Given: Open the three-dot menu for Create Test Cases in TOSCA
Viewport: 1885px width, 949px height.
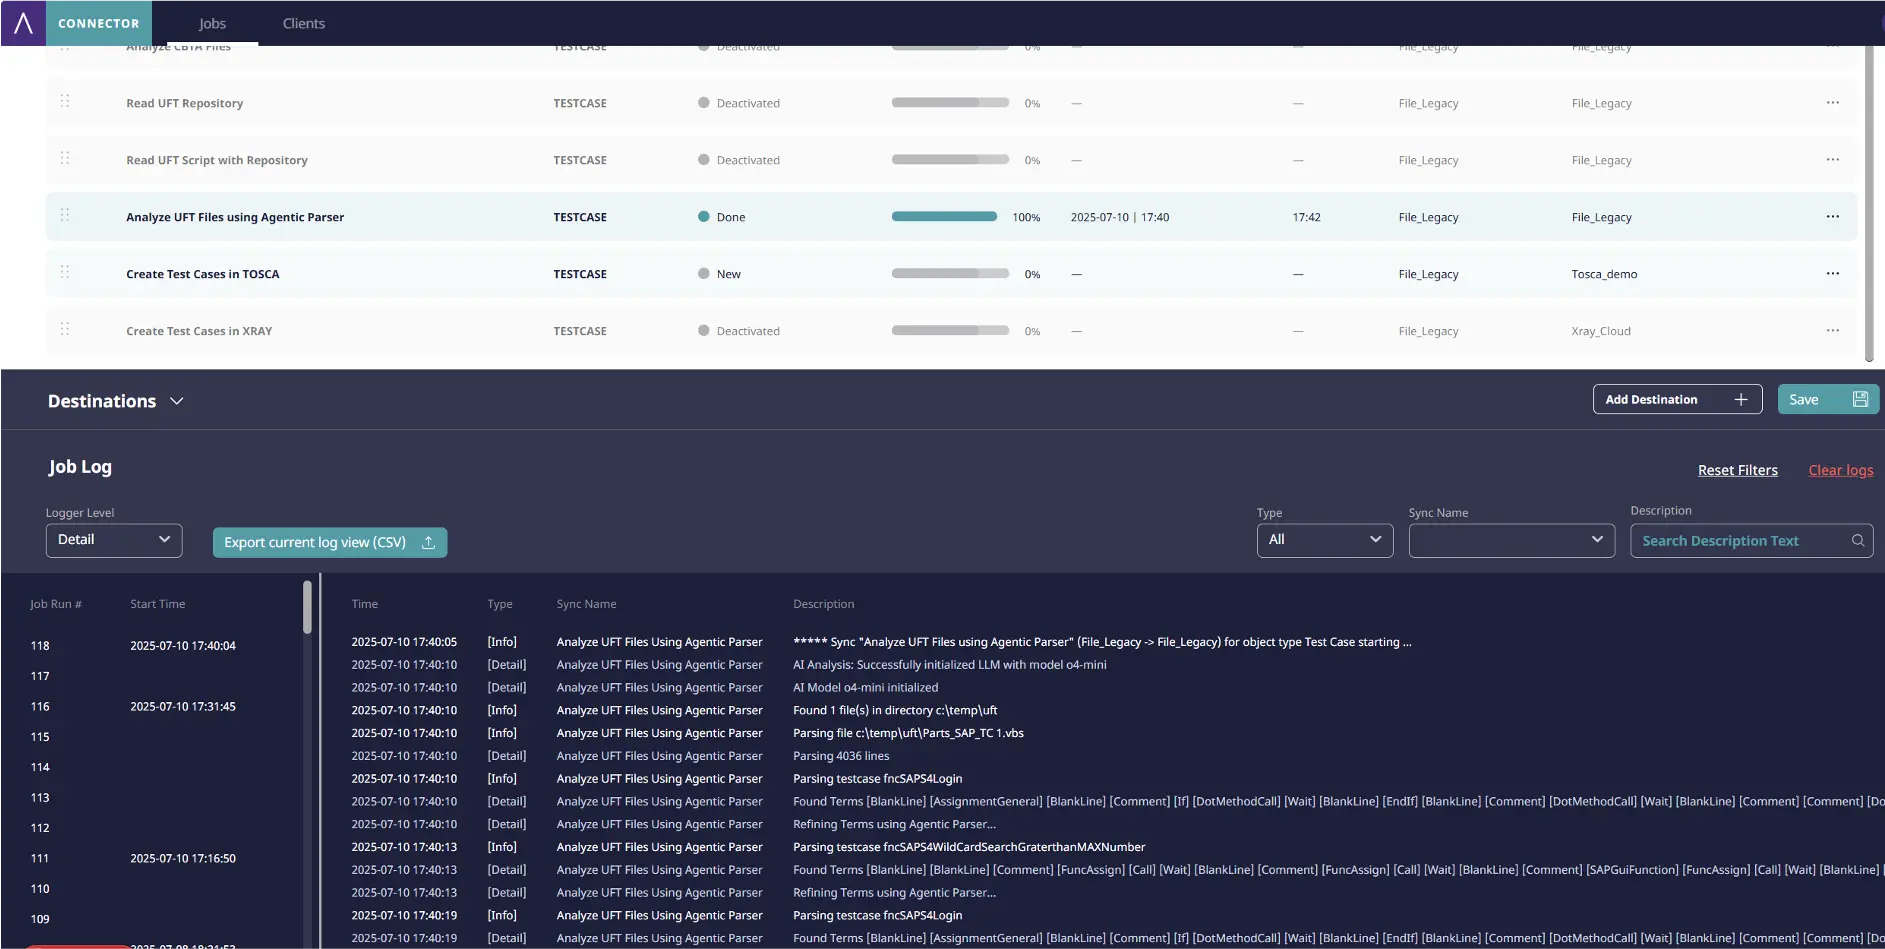Looking at the screenshot, I should pos(1832,274).
